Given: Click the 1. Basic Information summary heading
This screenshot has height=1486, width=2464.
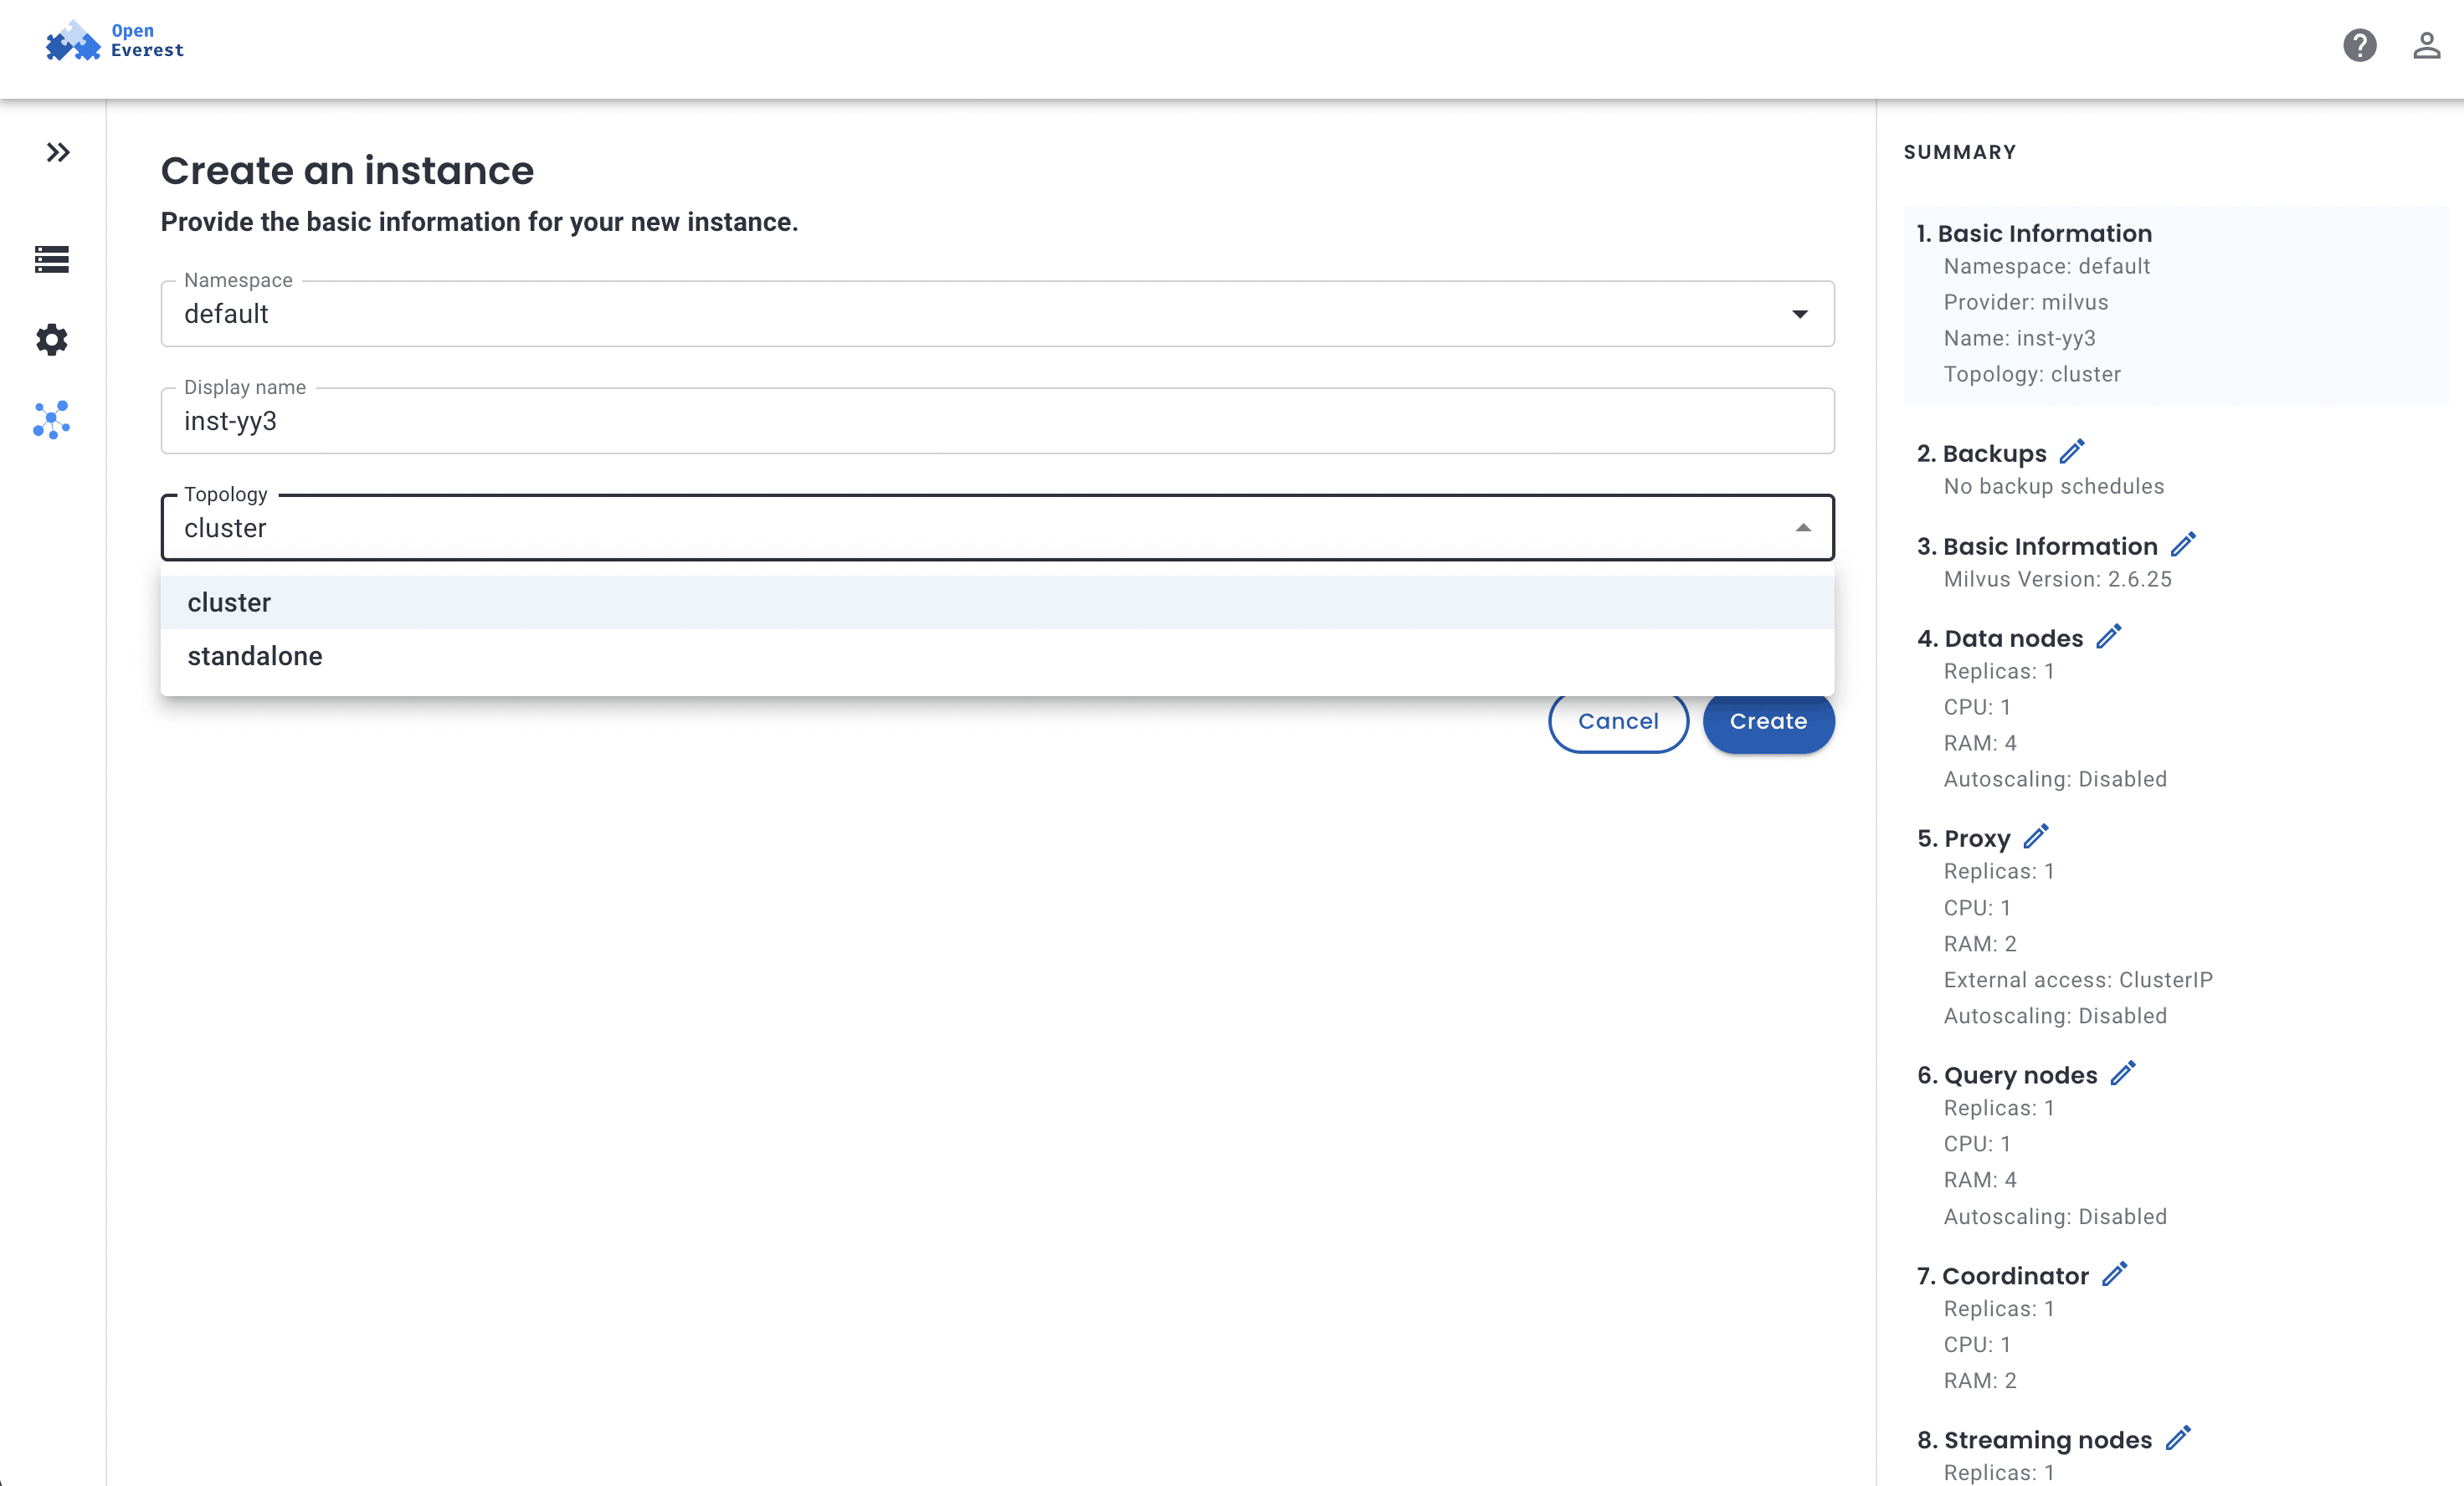Looking at the screenshot, I should tap(2034, 233).
